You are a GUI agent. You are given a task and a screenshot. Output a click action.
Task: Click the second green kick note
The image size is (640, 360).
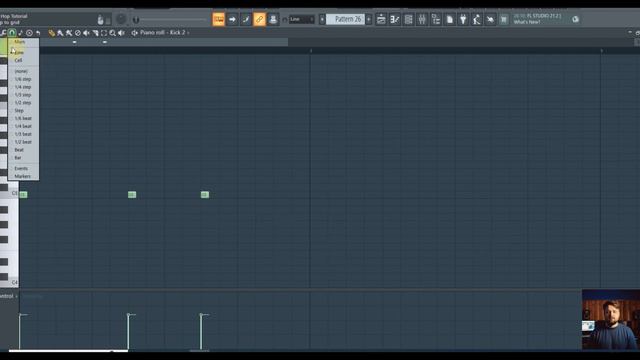[132, 195]
